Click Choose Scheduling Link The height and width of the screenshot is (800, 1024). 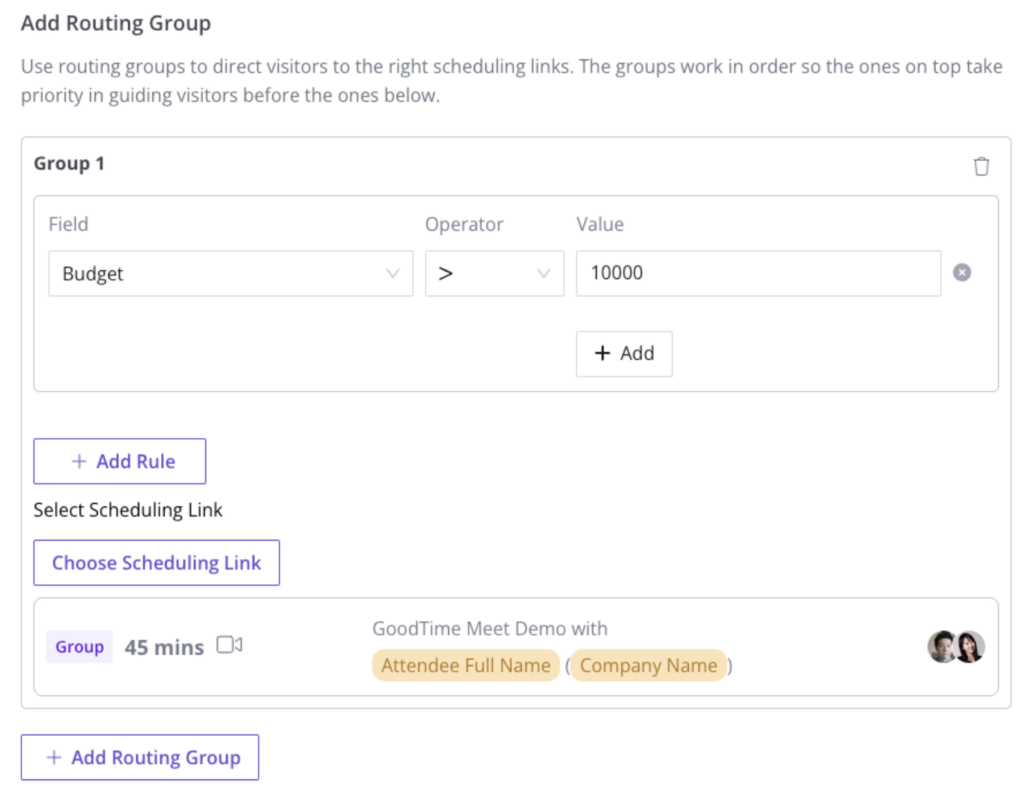click(x=157, y=563)
